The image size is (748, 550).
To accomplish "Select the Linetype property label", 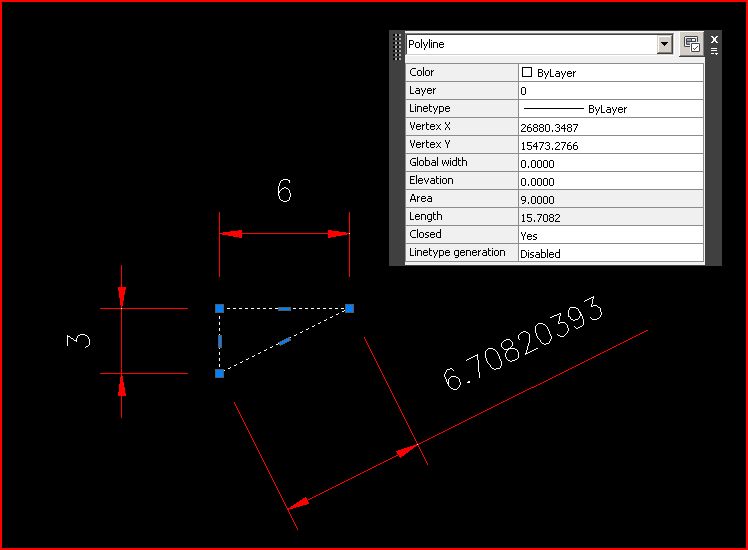I will (429, 108).
